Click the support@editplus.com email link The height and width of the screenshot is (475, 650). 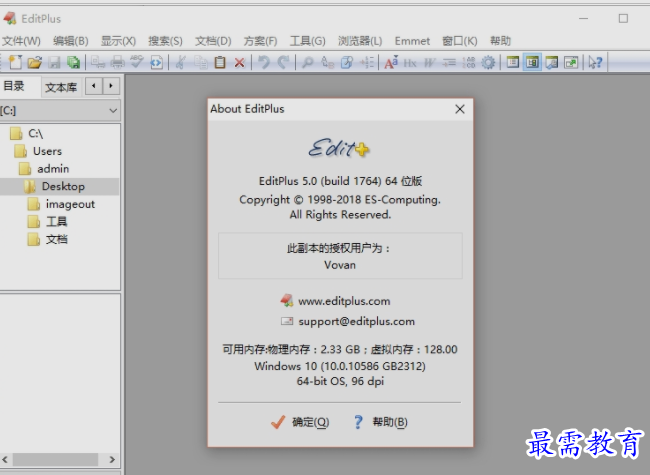click(357, 321)
